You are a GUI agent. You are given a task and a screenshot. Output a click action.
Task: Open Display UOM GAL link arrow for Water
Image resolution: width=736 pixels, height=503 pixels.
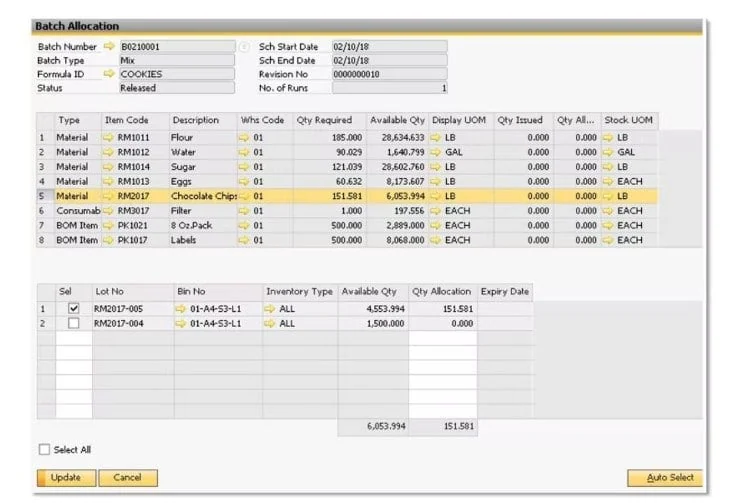[x=436, y=152]
